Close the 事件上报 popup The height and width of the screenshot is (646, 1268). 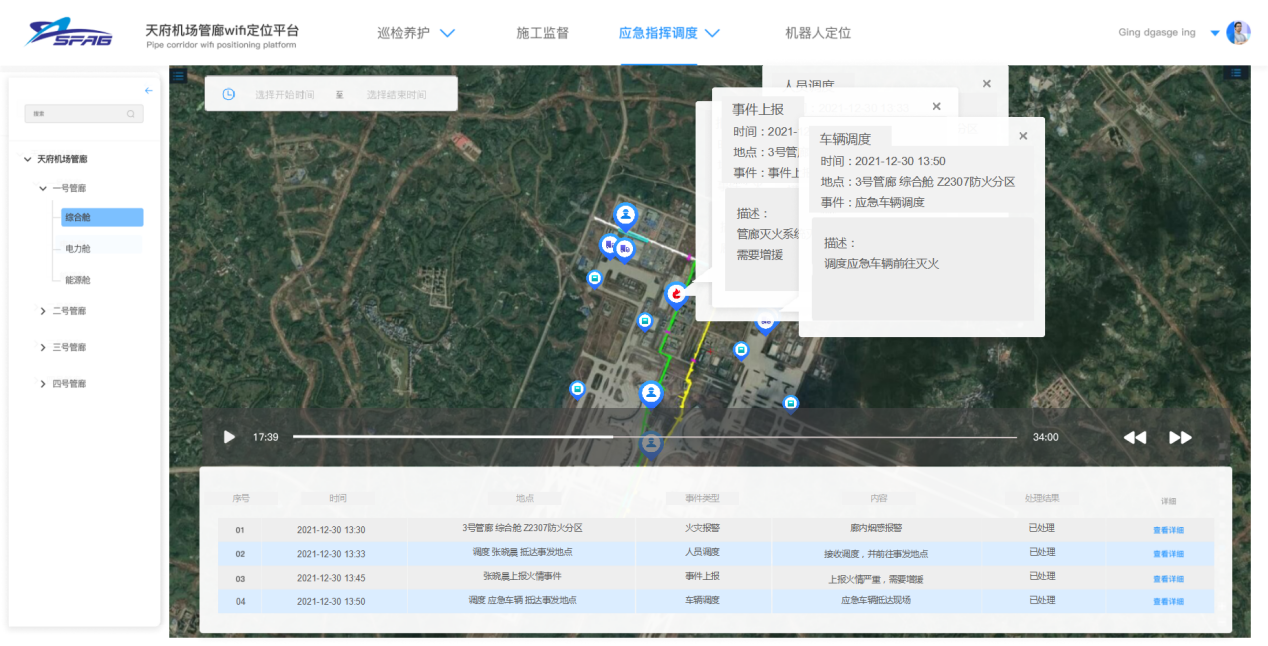pos(936,107)
